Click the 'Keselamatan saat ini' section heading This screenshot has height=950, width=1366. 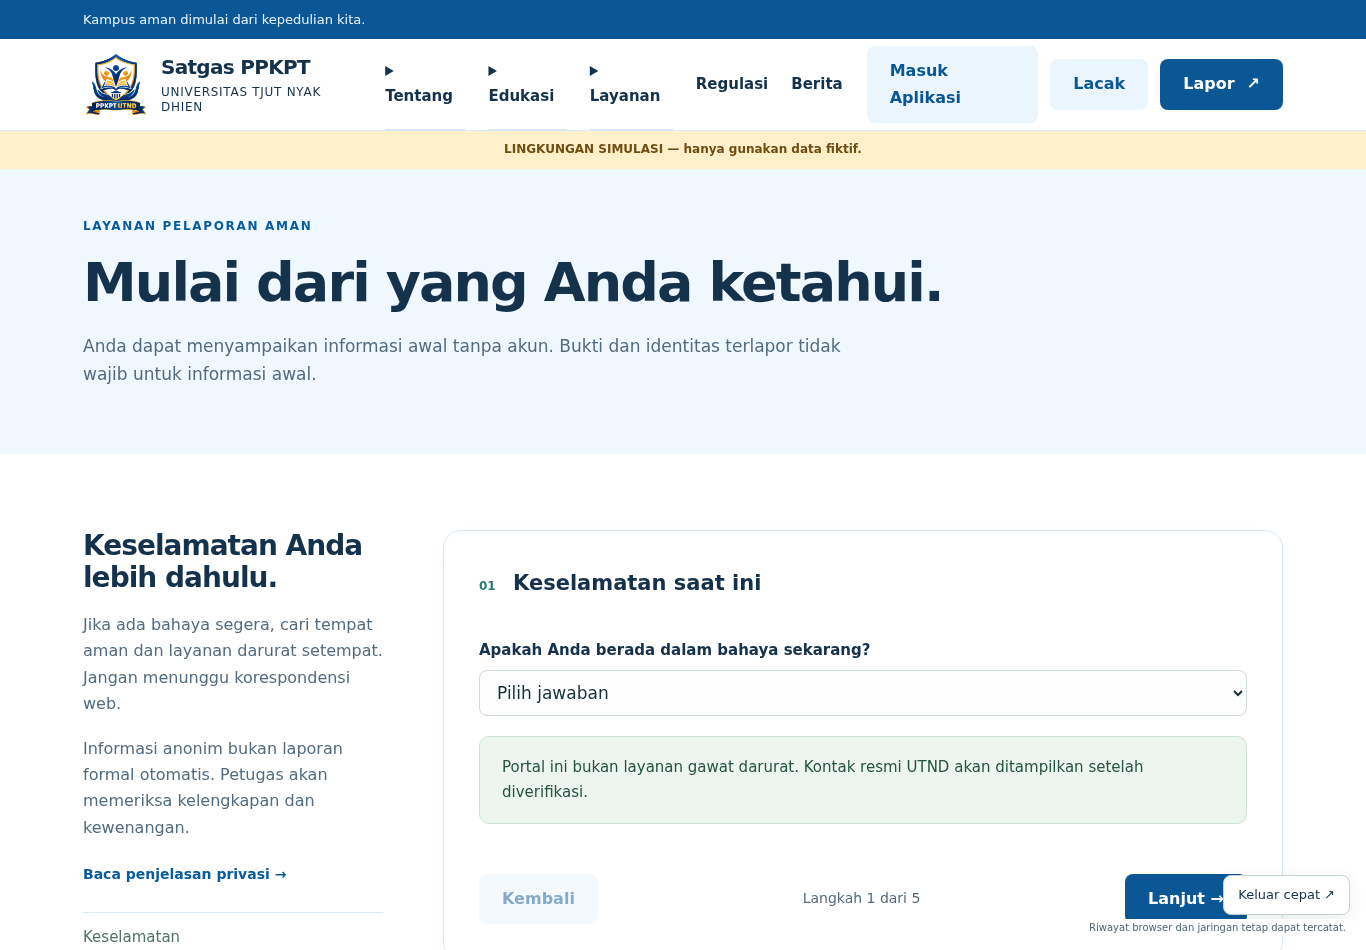[637, 583]
